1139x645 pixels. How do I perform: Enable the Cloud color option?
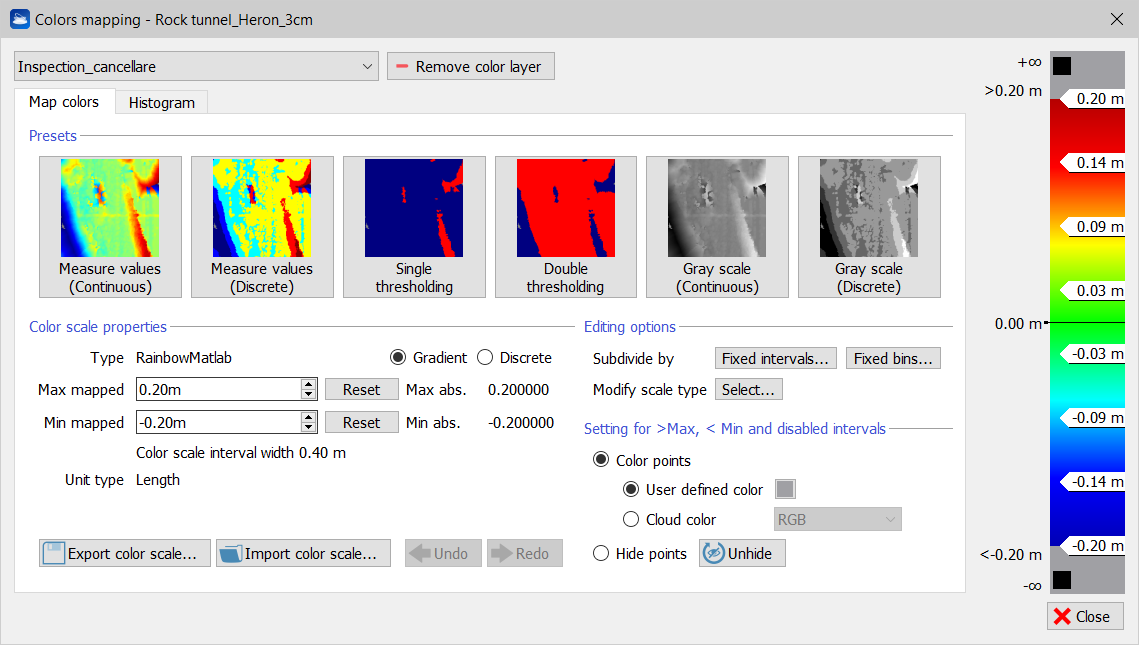coord(631,519)
